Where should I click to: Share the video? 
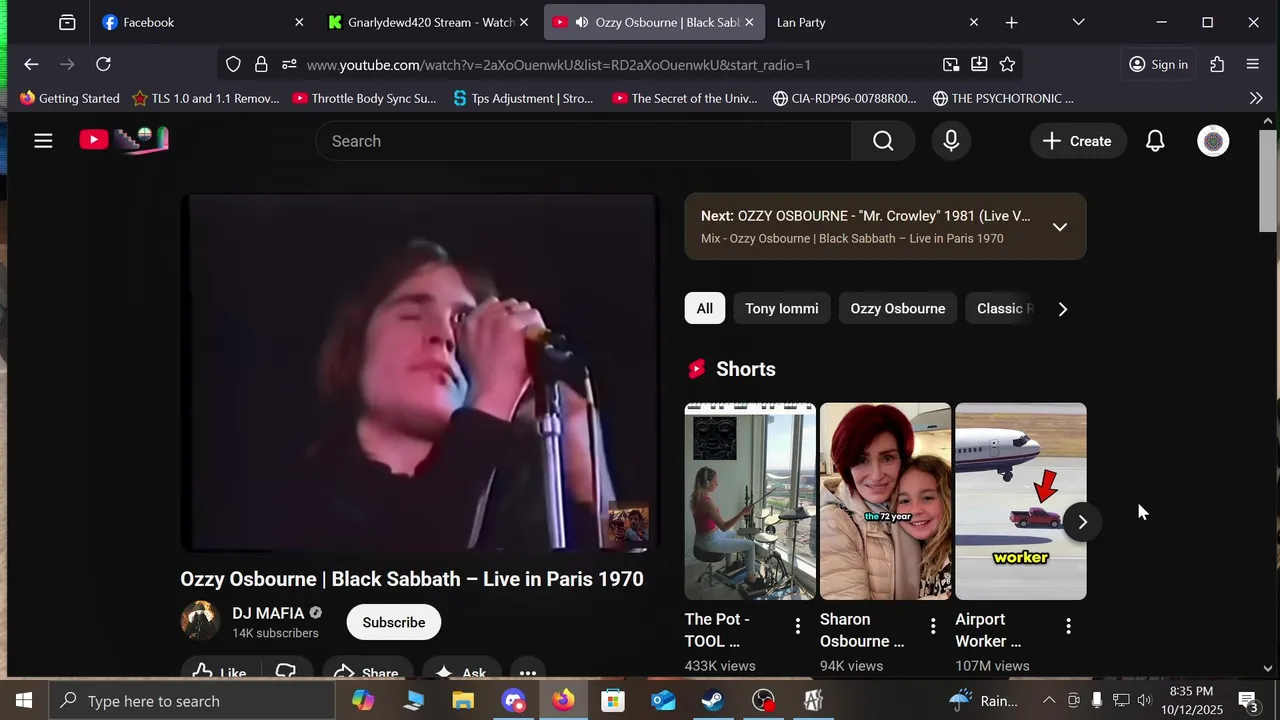[366, 672]
